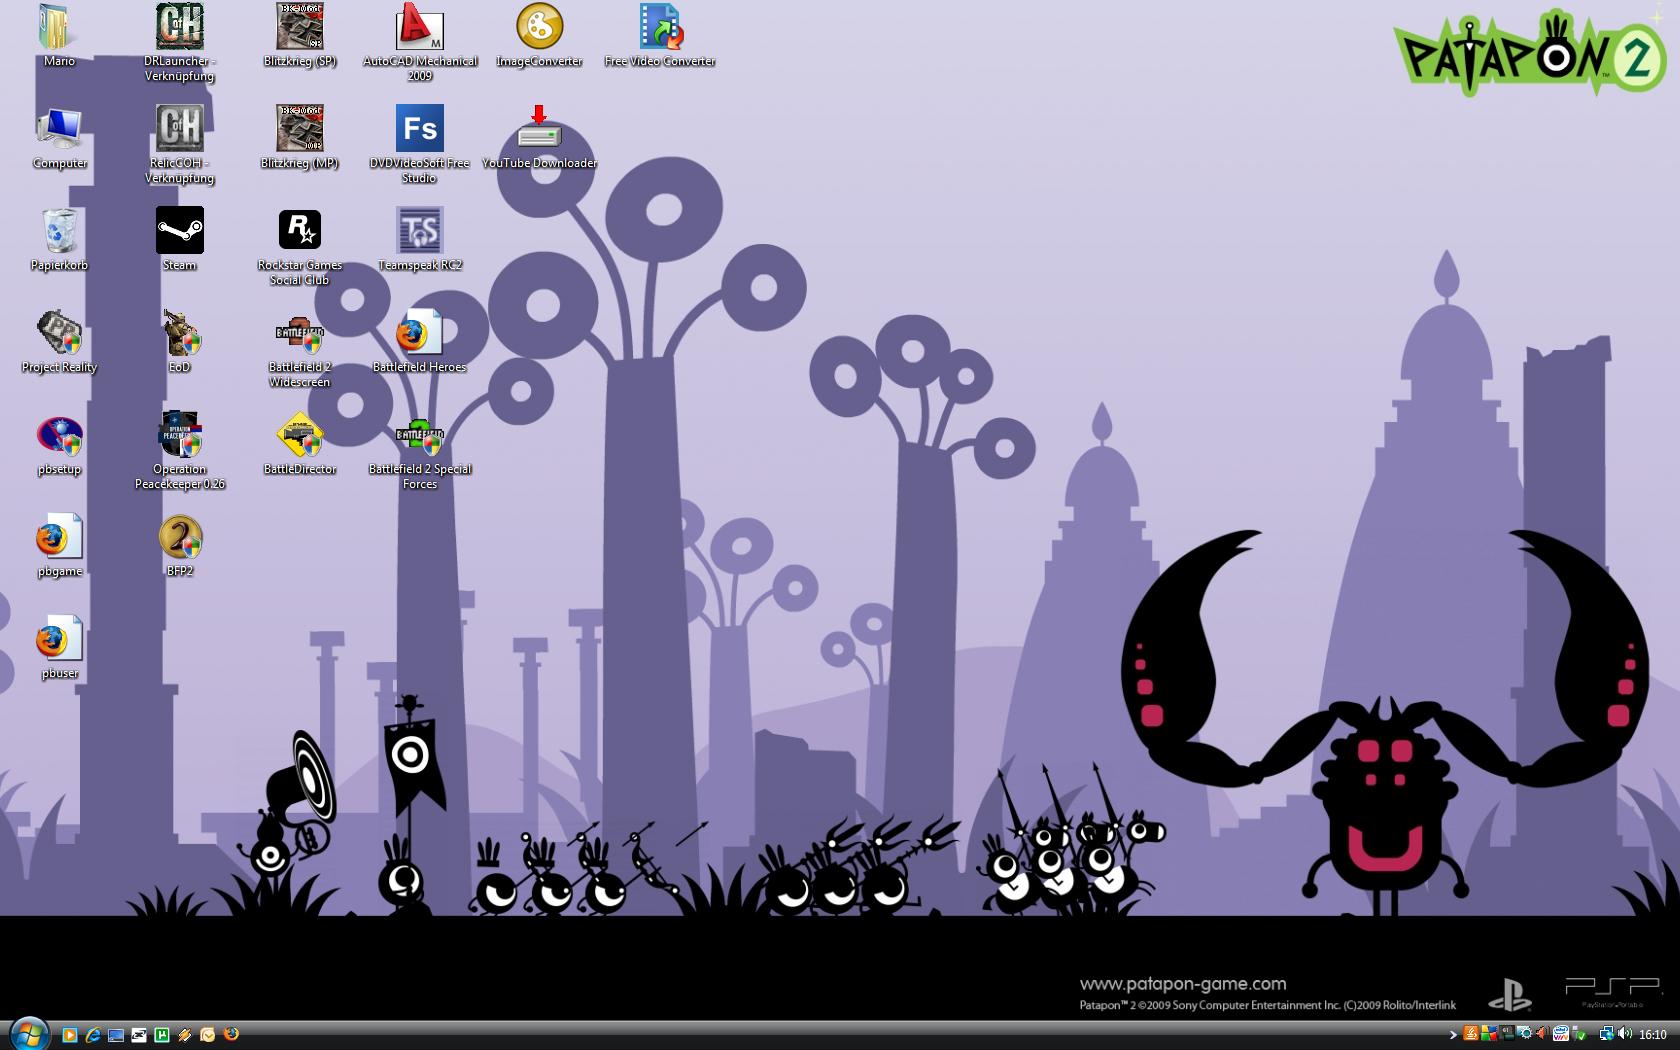1680x1050 pixels.
Task: Open the volume speaker tray icon
Action: [x=1624, y=1033]
